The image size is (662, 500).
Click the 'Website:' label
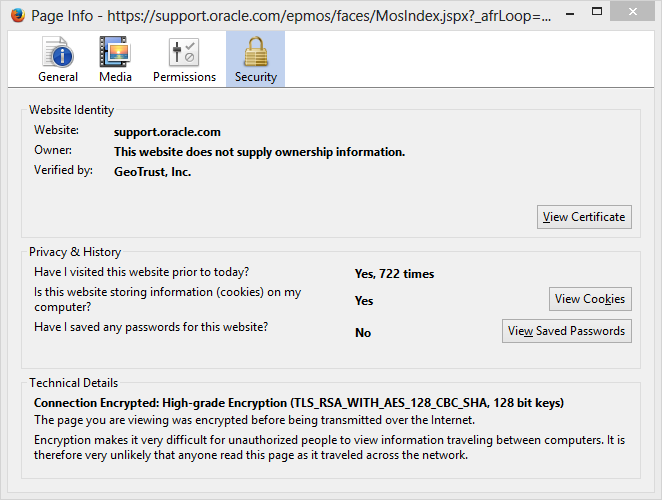(56, 130)
